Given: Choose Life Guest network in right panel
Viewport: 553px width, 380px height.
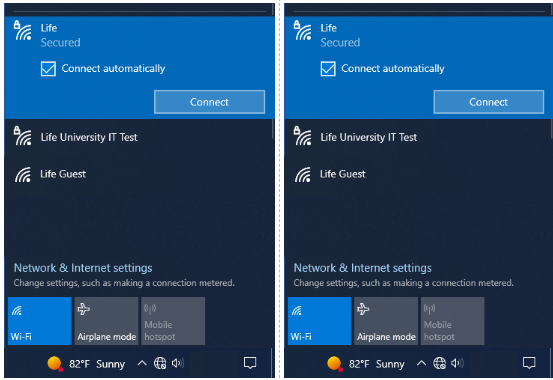Looking at the screenshot, I should [x=418, y=174].
